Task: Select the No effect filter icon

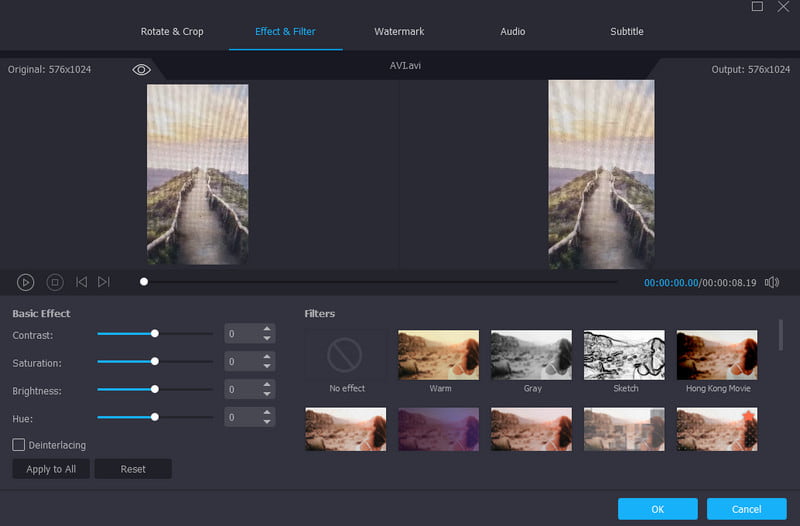Action: 346,355
